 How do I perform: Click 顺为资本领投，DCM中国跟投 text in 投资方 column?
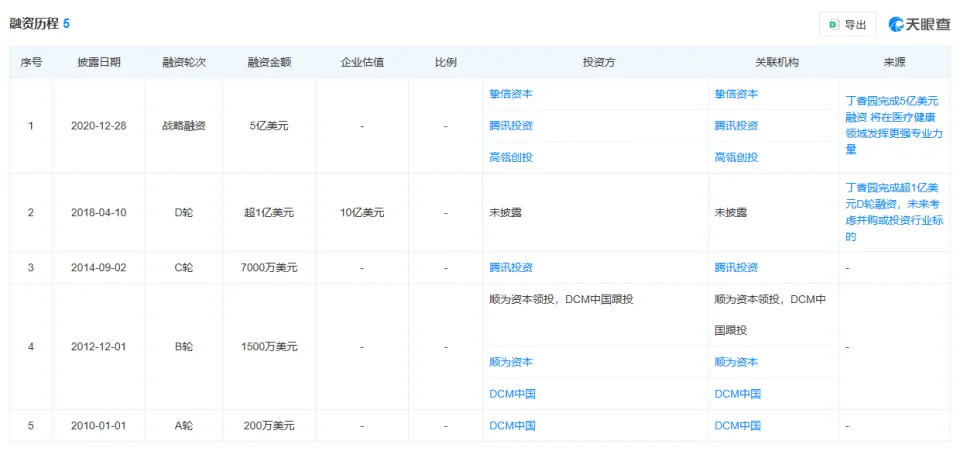[561, 299]
